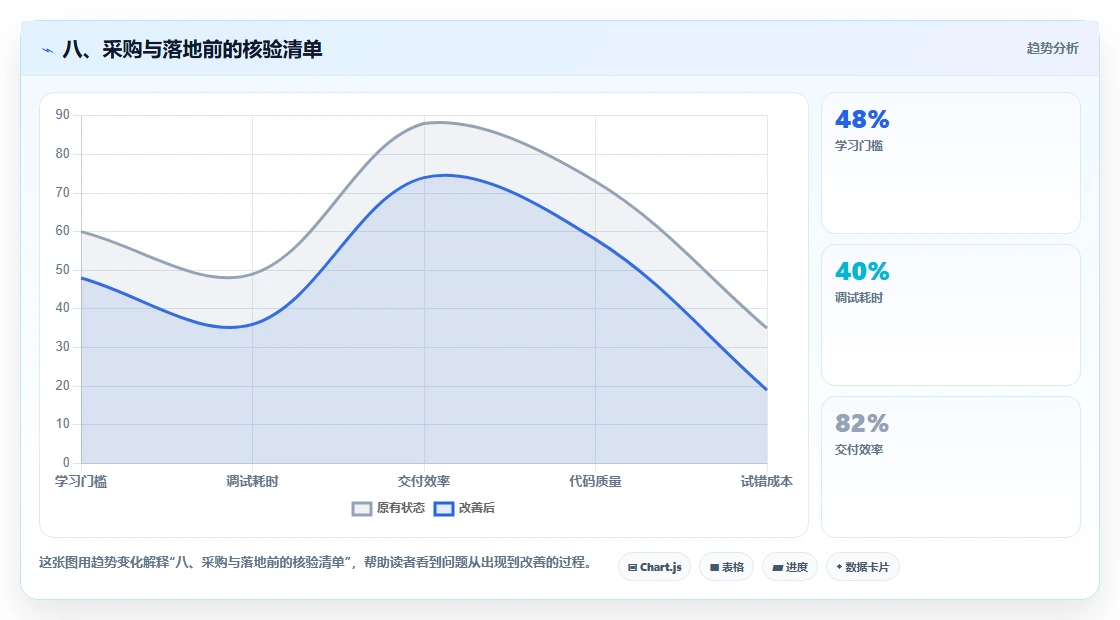This screenshot has height=620, width=1120.
Task: Click the 趋势分析 label in the header
Action: pyautogui.click(x=1052, y=49)
